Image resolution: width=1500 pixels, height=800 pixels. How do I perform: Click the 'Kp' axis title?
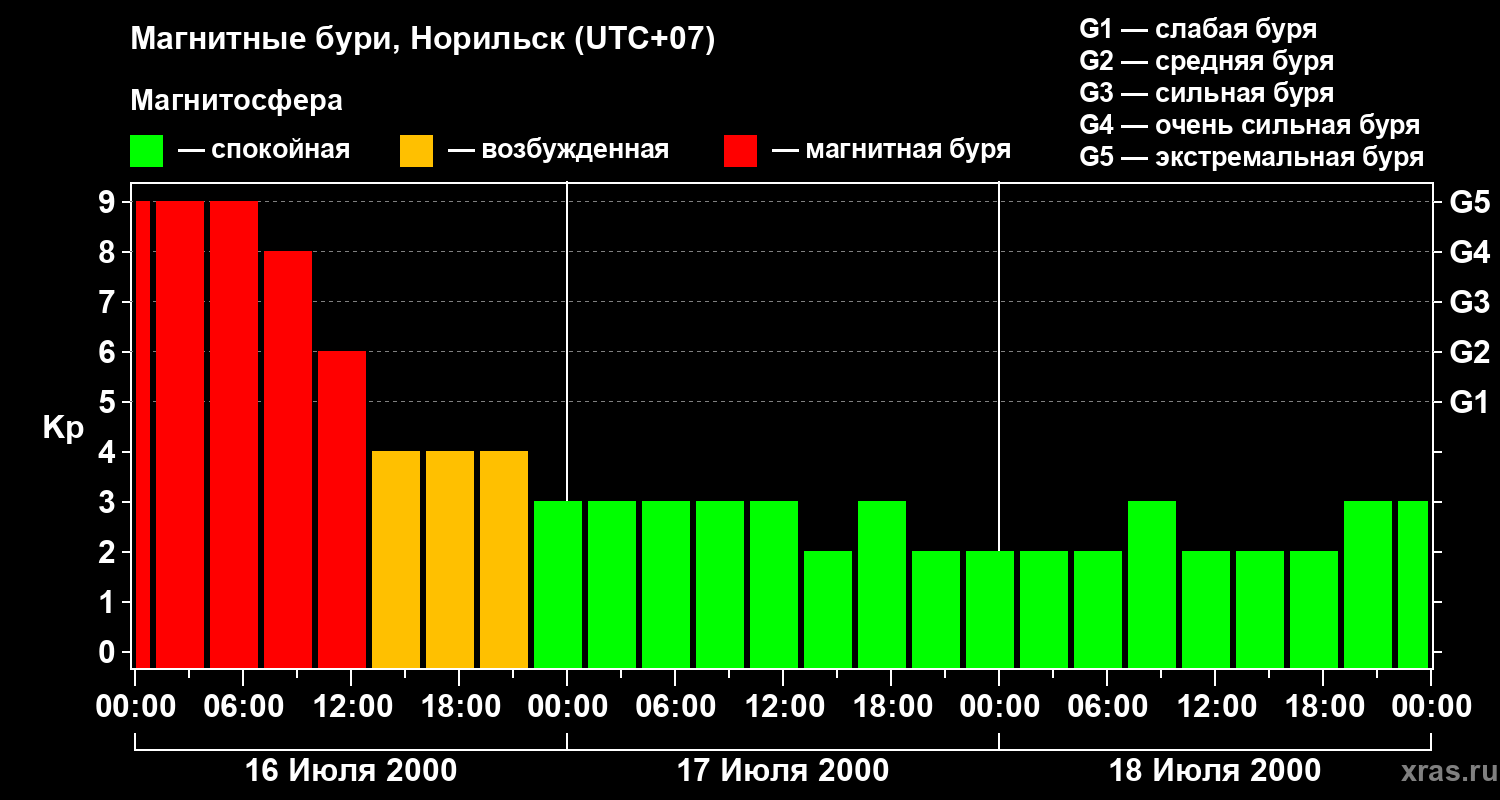(x=63, y=428)
